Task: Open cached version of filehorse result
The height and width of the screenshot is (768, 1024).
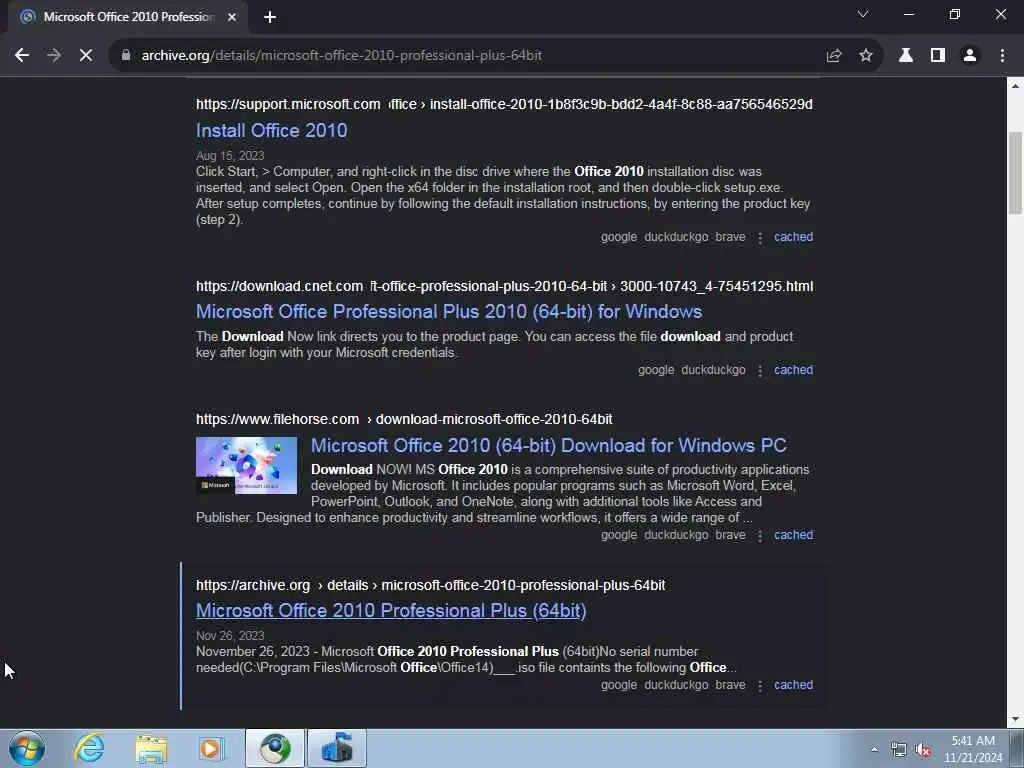Action: pos(793,535)
